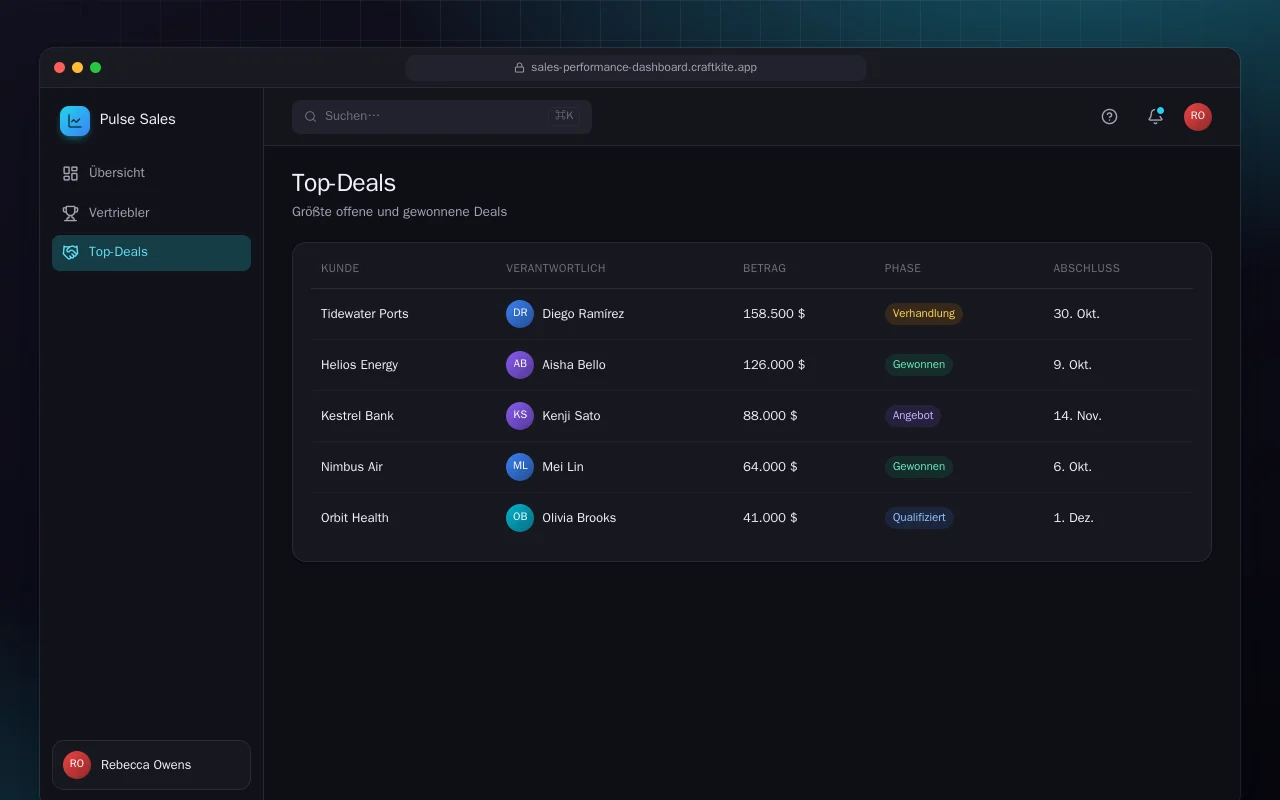Click the DR avatar for Diego Ramírez
This screenshot has width=1280, height=800.
(520, 314)
